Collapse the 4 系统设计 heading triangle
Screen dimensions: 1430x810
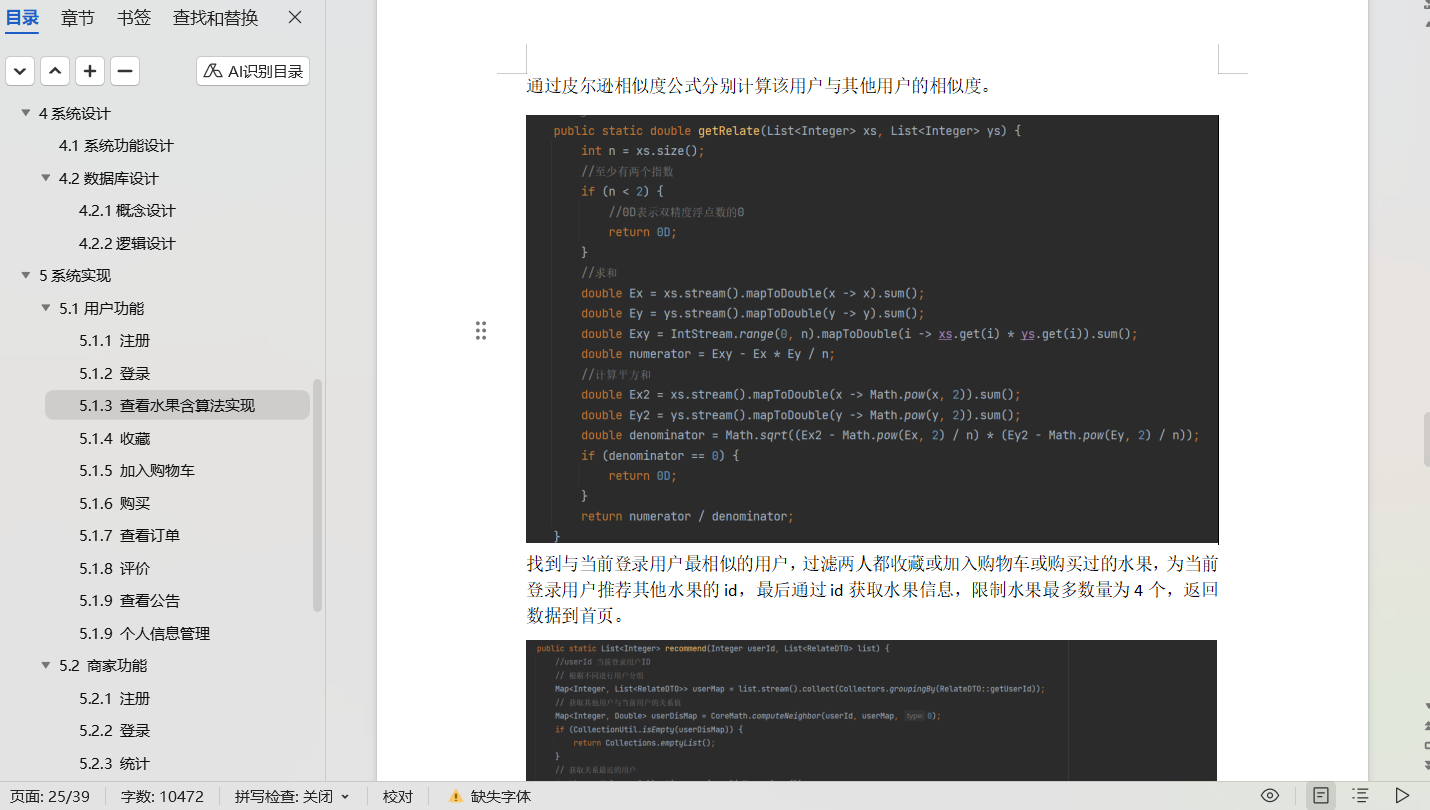tap(26, 113)
